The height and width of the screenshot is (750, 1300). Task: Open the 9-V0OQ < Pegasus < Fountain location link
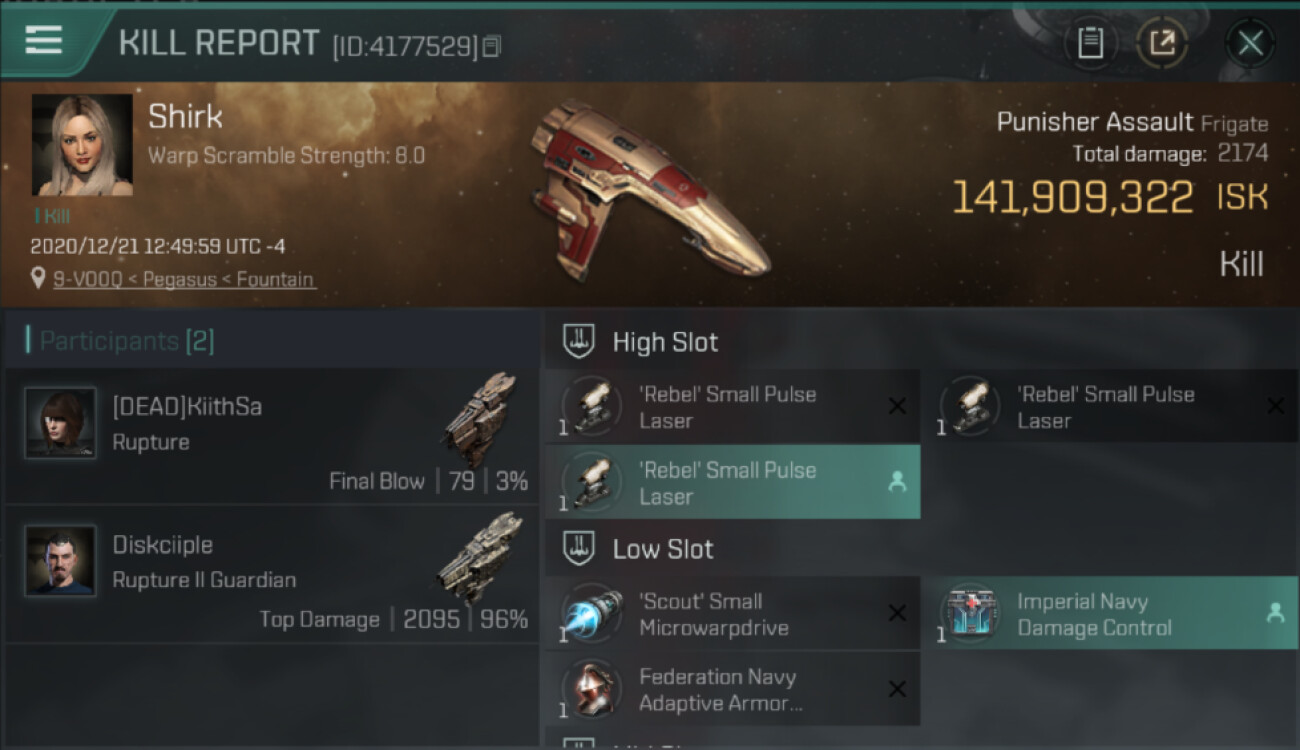click(x=184, y=280)
